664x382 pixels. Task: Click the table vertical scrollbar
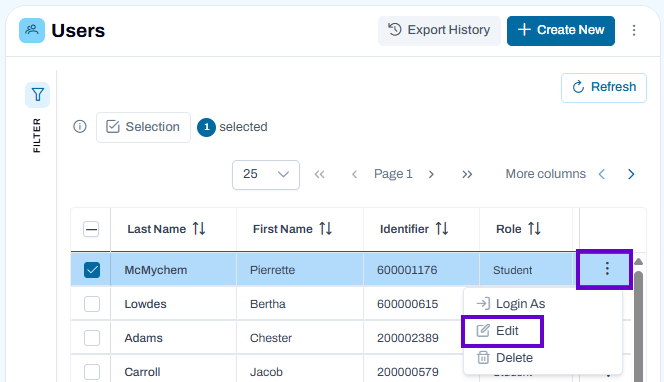tap(638, 326)
